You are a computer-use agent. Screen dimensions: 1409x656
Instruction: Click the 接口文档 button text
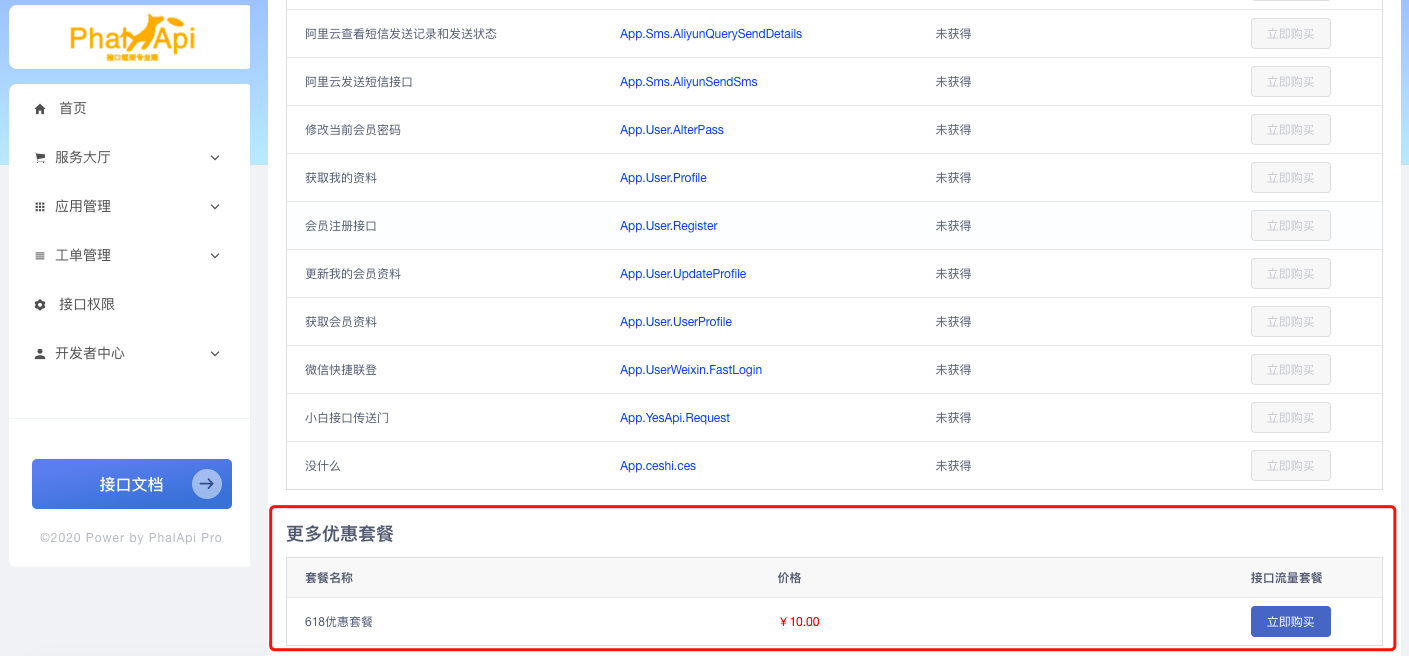[x=131, y=484]
